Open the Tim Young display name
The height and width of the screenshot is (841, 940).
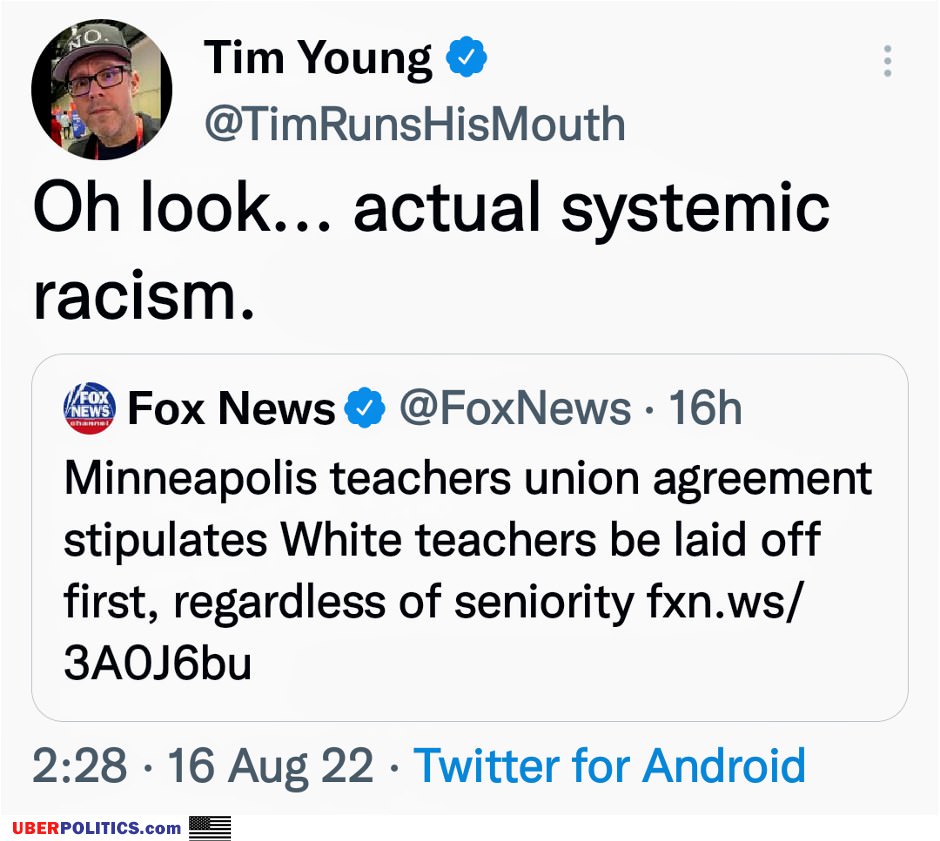(x=318, y=58)
